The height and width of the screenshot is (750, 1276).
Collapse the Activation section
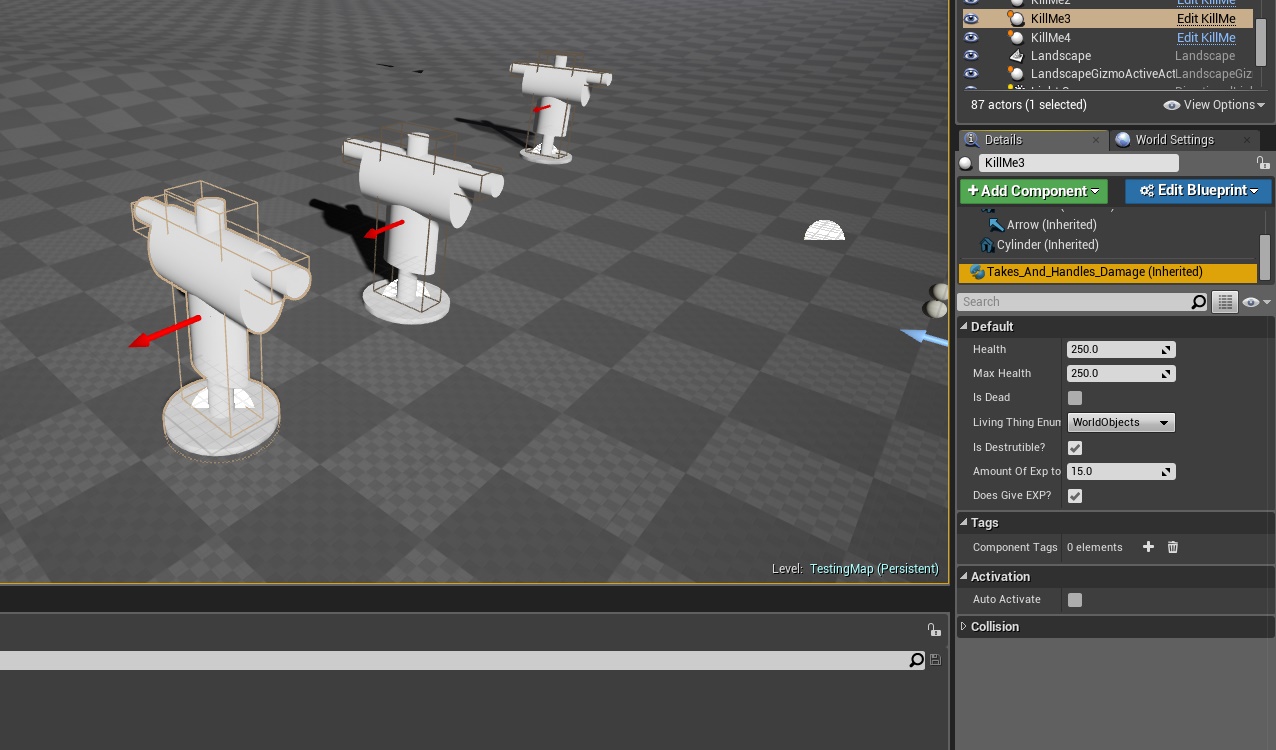[x=964, y=577]
